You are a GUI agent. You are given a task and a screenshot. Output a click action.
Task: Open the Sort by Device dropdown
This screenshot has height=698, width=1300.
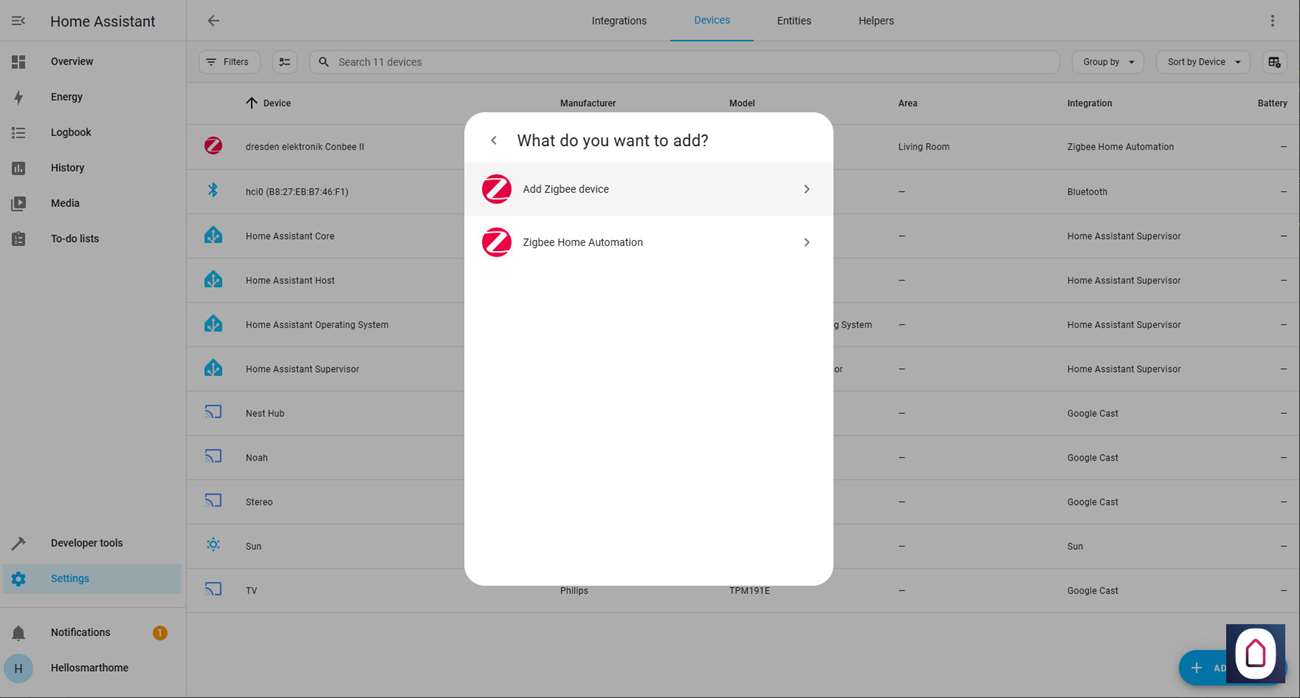click(x=1203, y=62)
